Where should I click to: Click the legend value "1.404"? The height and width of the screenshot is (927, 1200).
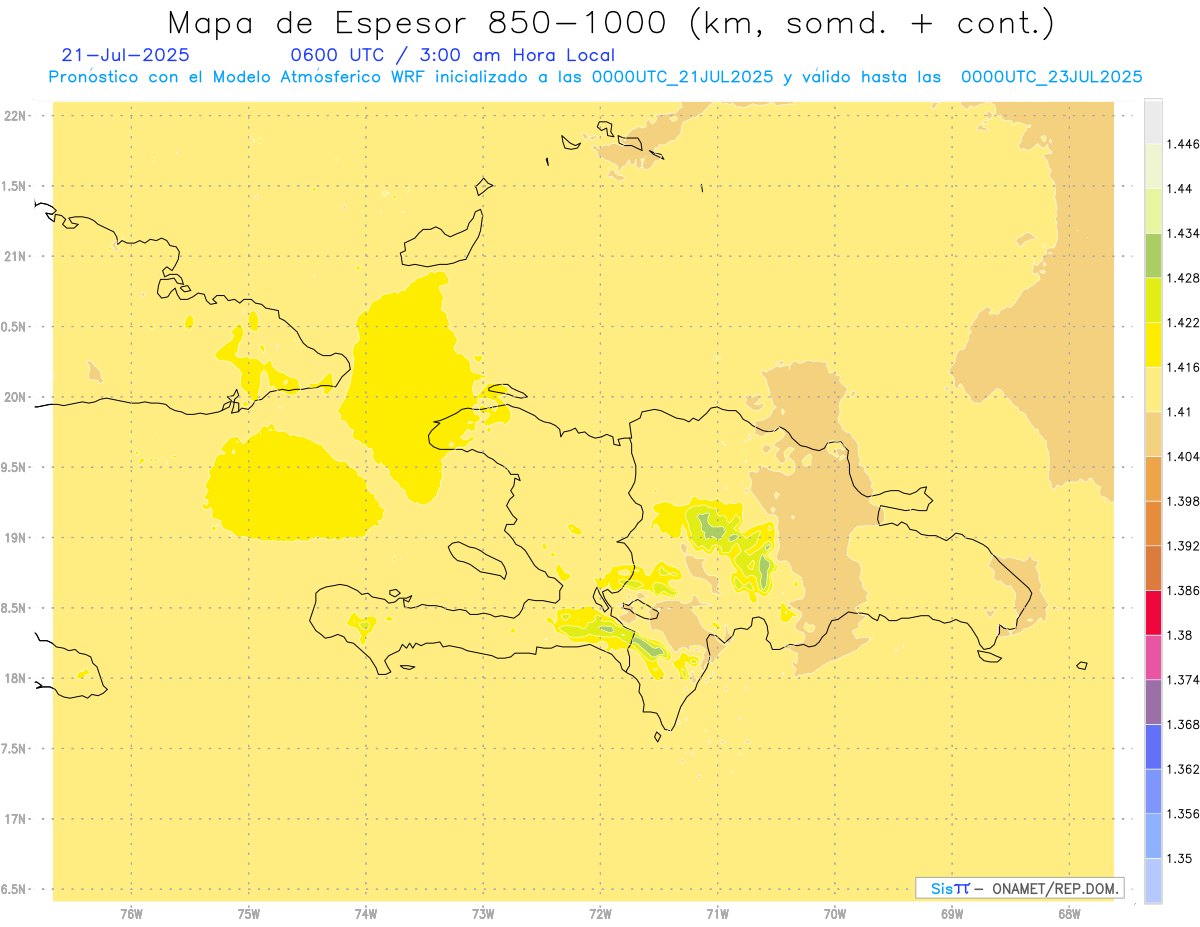pos(1183,456)
